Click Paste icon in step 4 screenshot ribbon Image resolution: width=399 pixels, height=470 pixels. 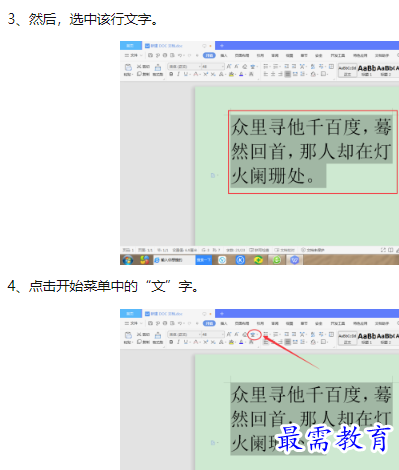[128, 335]
